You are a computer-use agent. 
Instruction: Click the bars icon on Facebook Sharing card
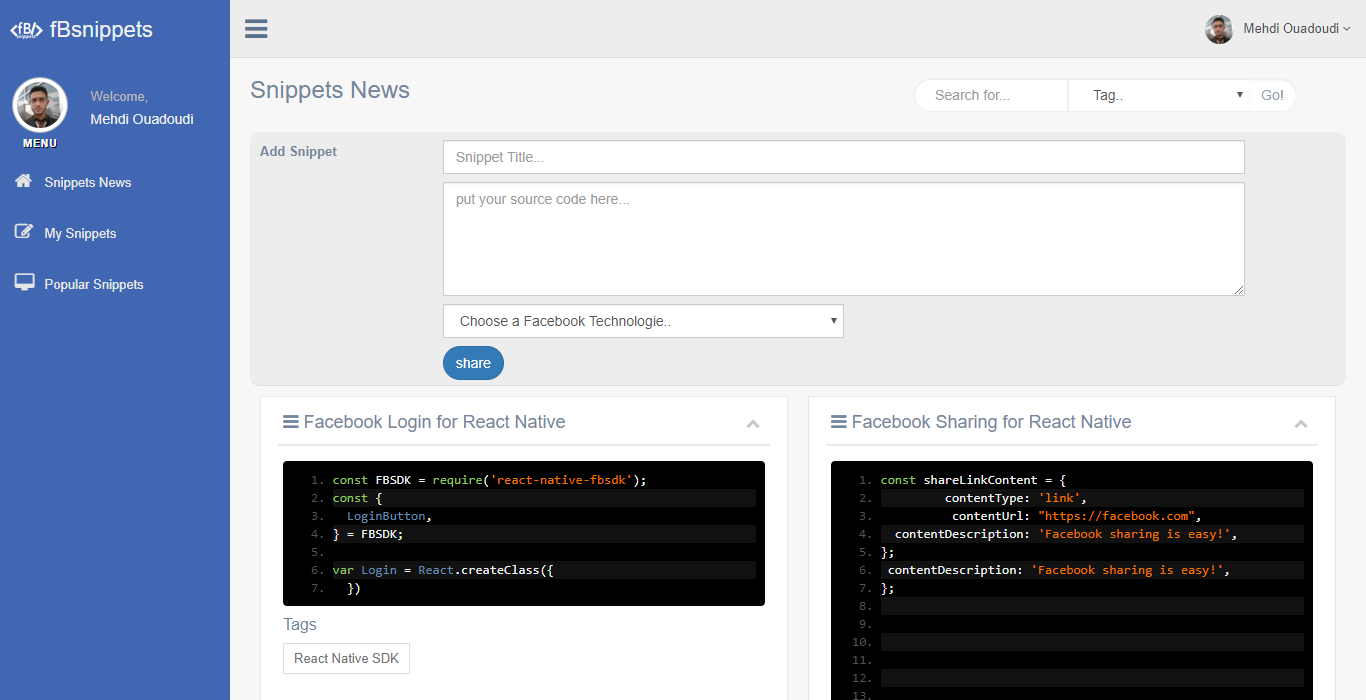[839, 422]
